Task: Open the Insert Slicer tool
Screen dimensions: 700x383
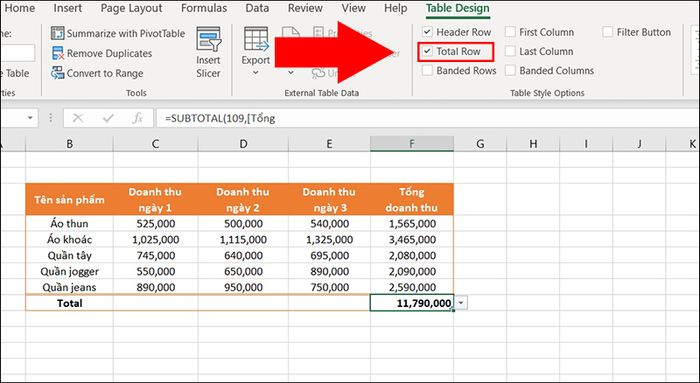Action: pos(208,53)
